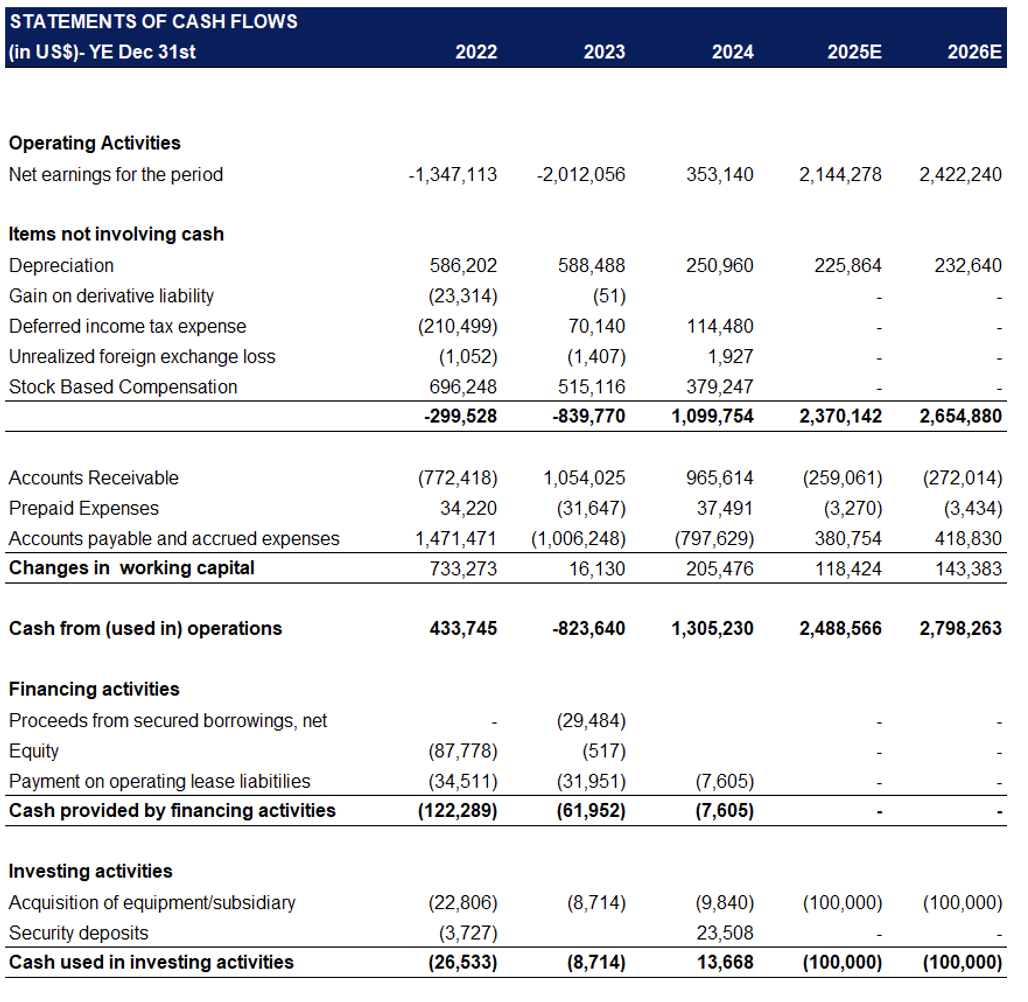This screenshot has height=1002, width=1028.
Task: Click operations cash value -823,640
Action: pos(588,629)
